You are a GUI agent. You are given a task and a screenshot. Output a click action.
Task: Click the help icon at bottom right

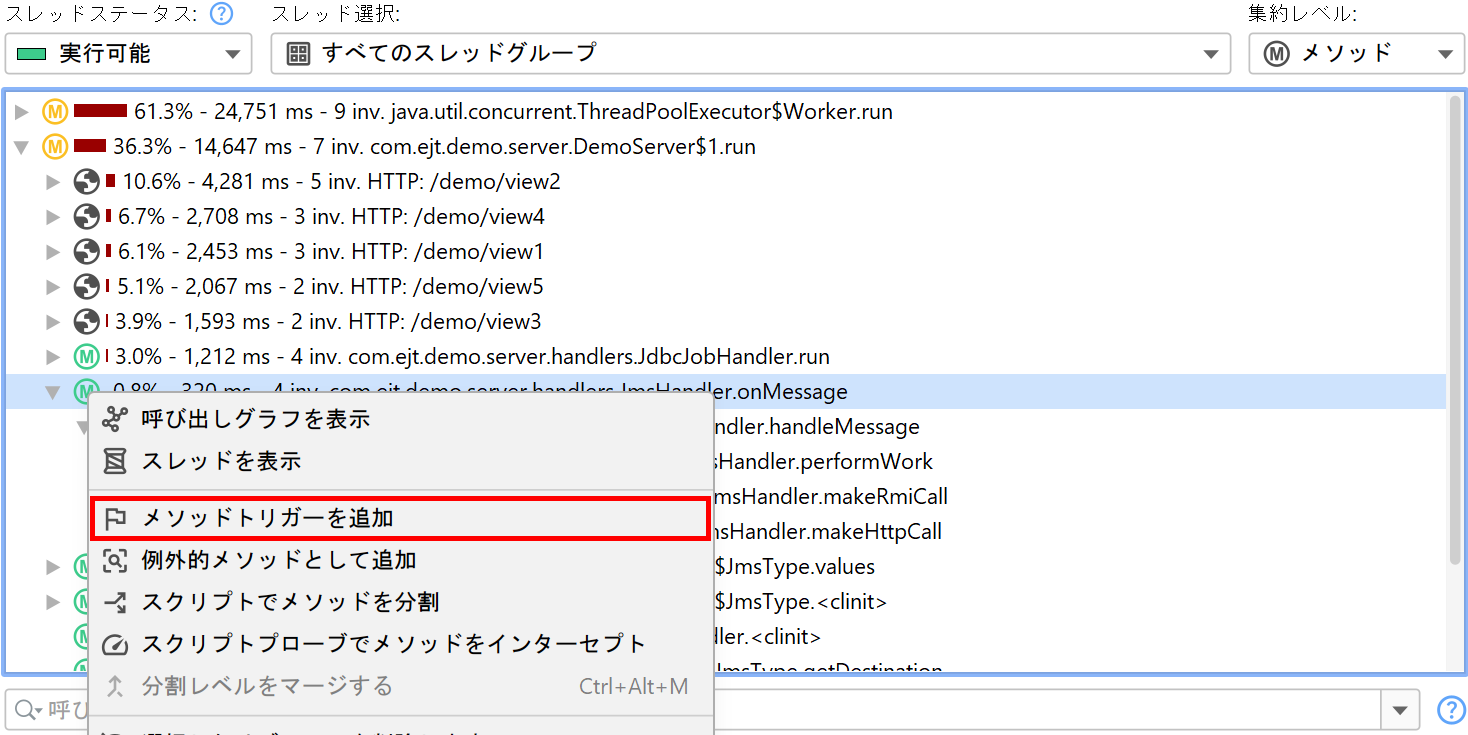point(1450,710)
